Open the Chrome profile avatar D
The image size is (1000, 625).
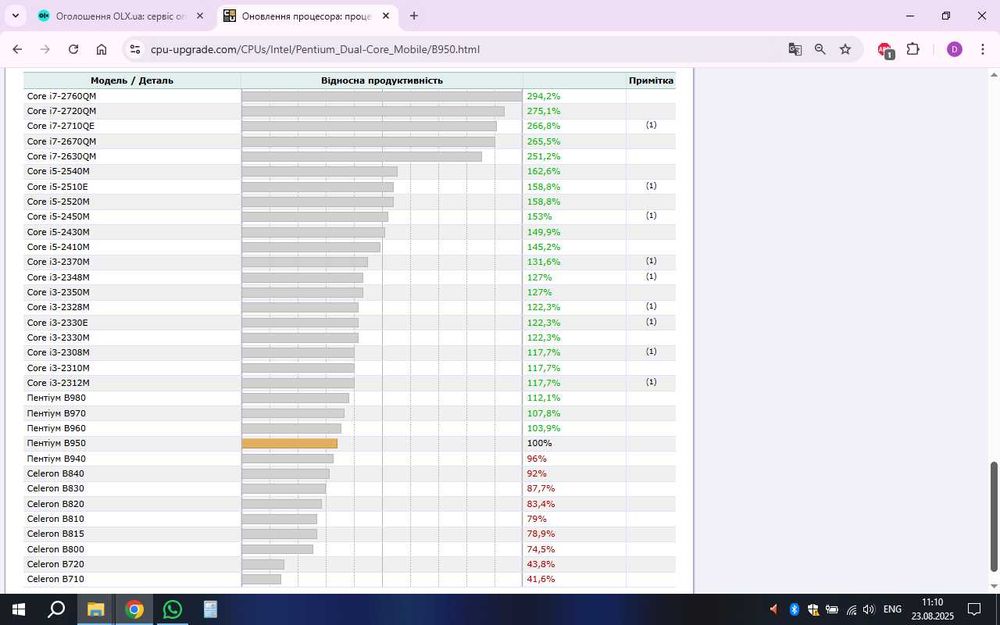(x=954, y=49)
